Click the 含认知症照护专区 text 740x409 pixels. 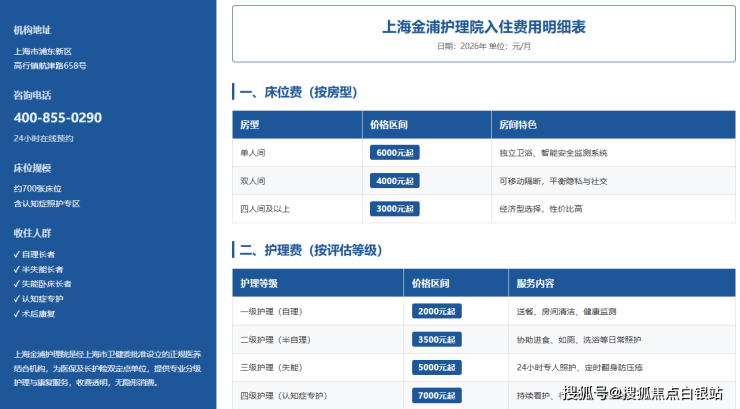tap(47, 203)
